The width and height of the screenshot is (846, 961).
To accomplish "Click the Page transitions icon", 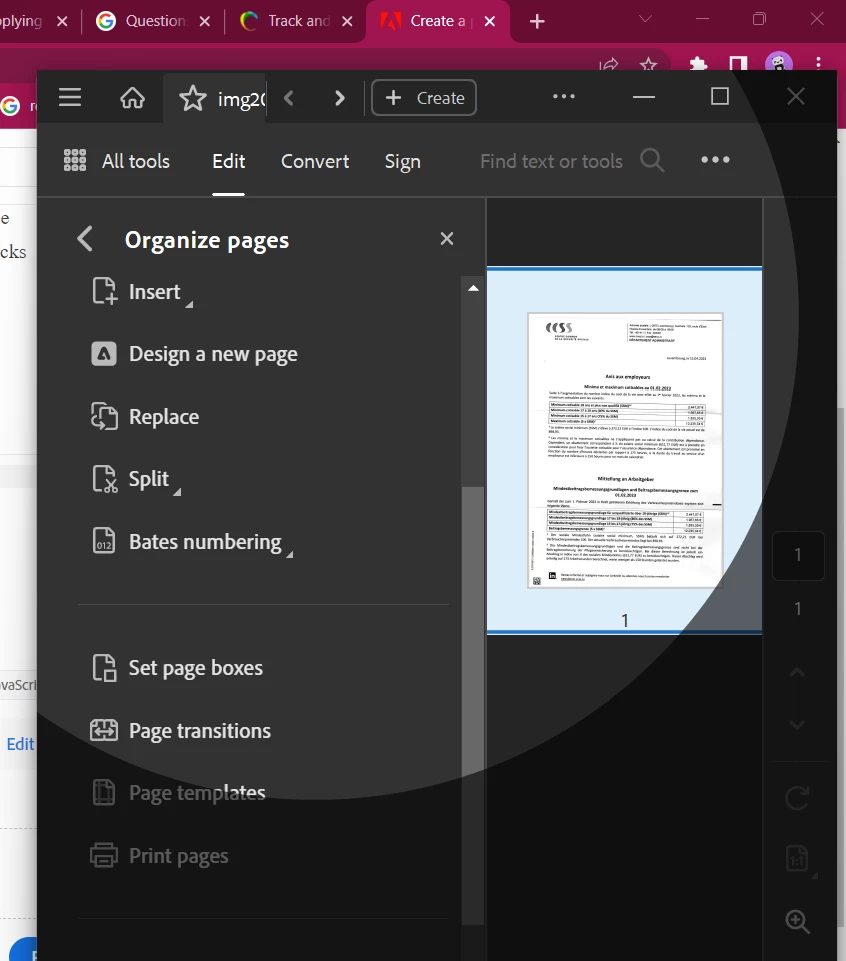I will tap(104, 730).
